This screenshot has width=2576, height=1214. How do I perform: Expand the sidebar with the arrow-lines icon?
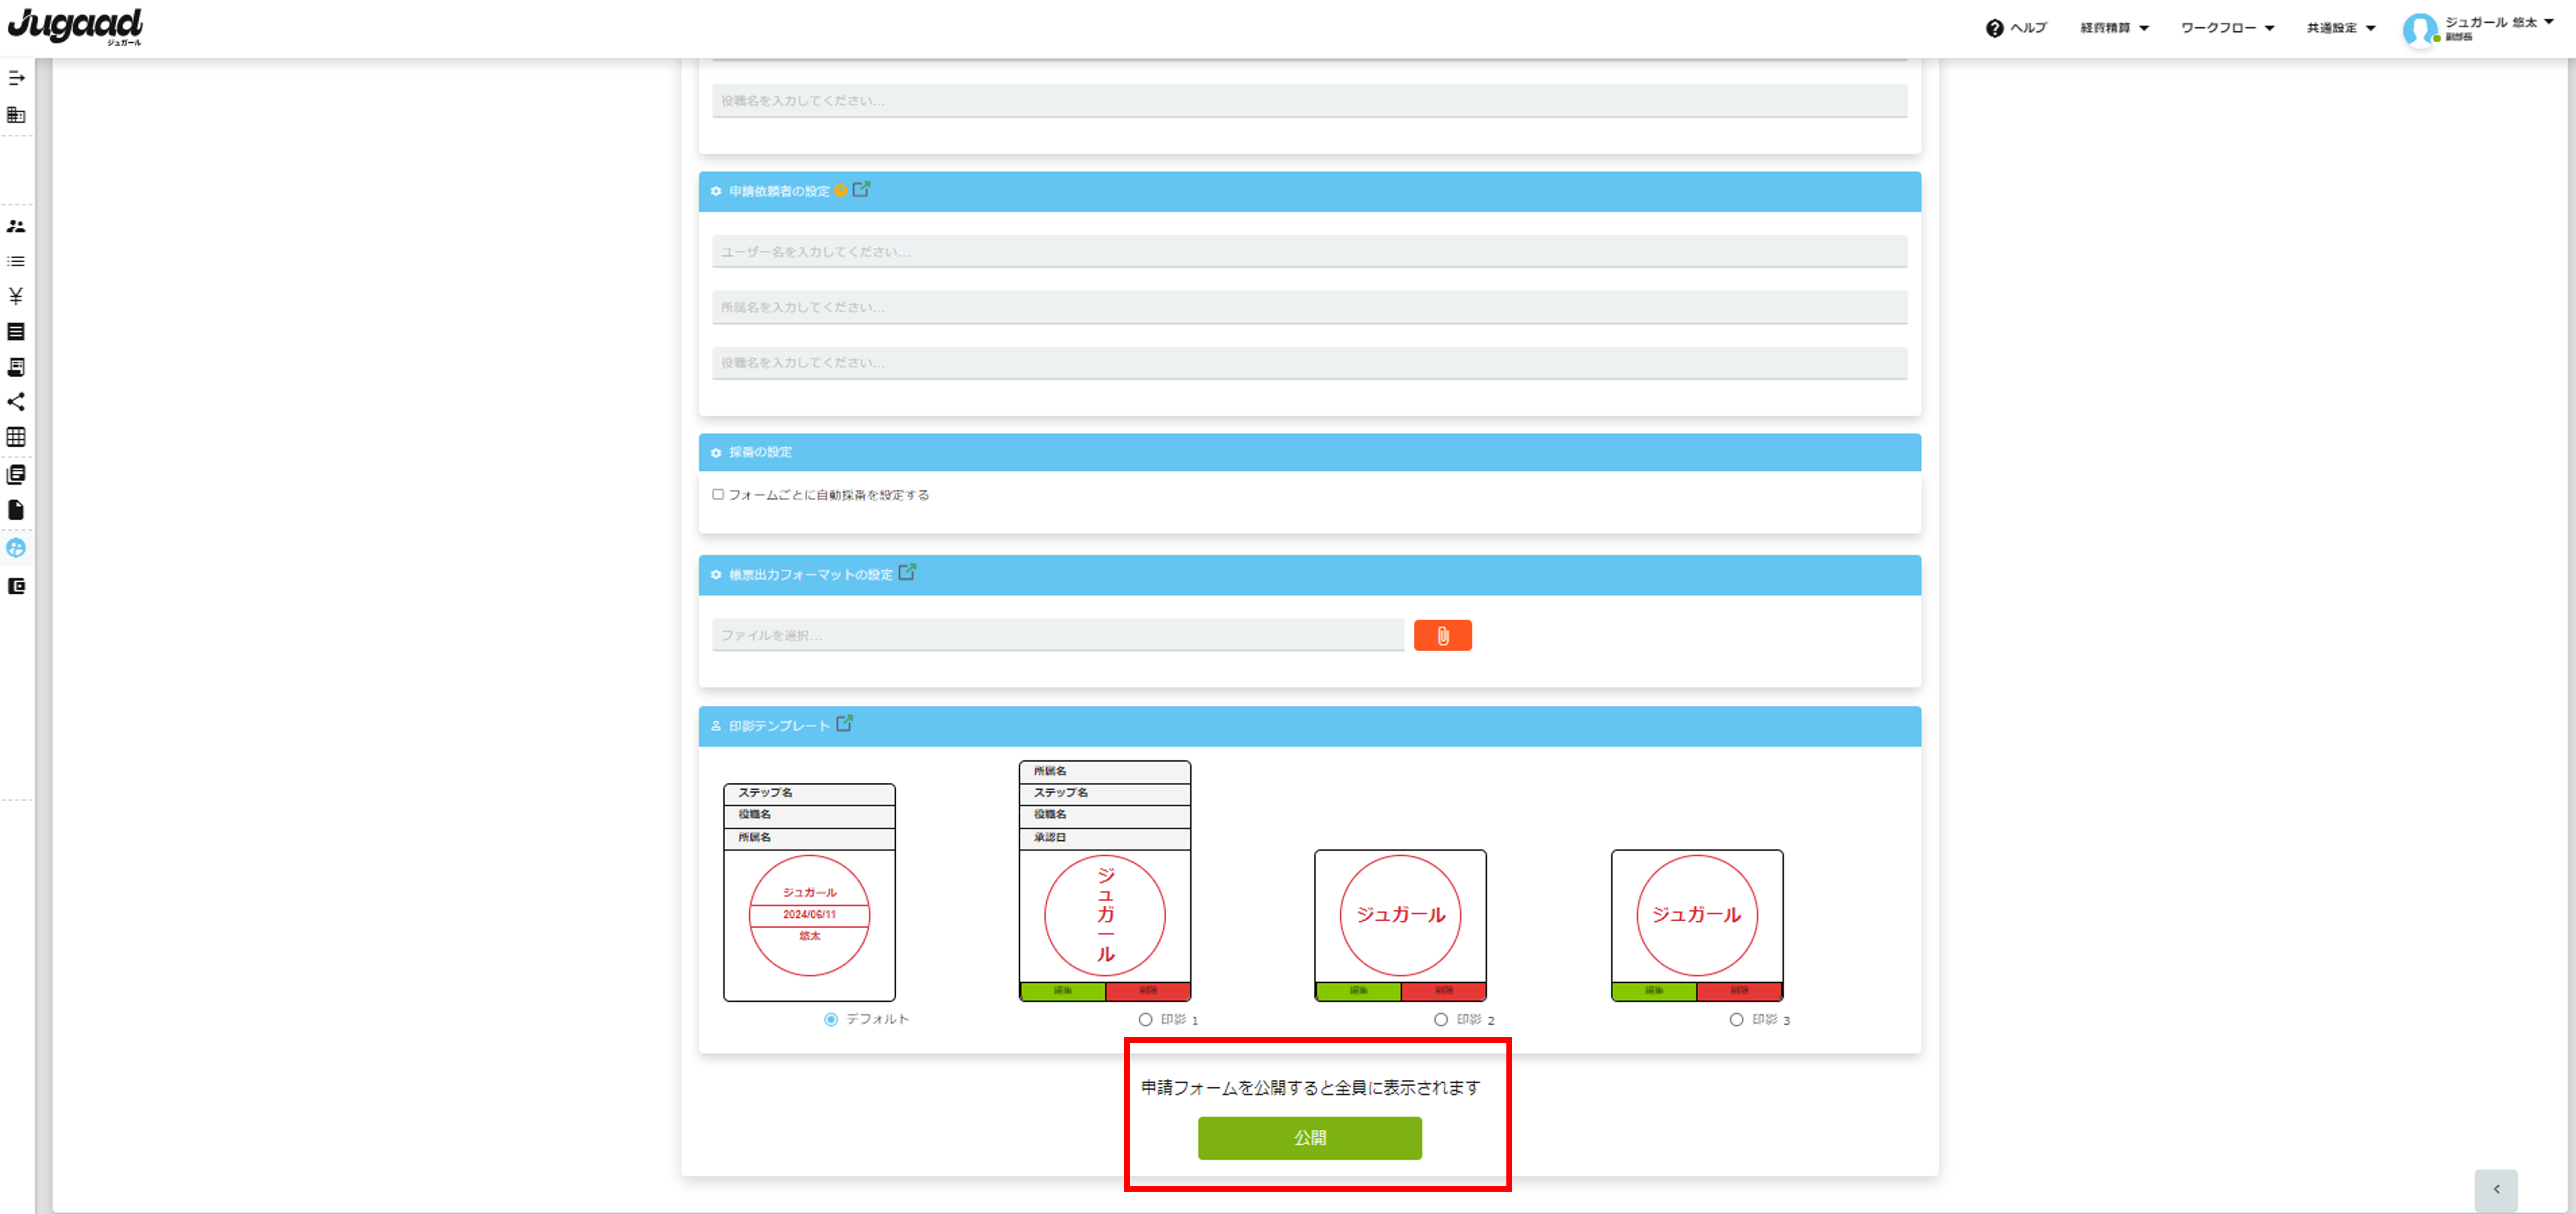point(16,78)
